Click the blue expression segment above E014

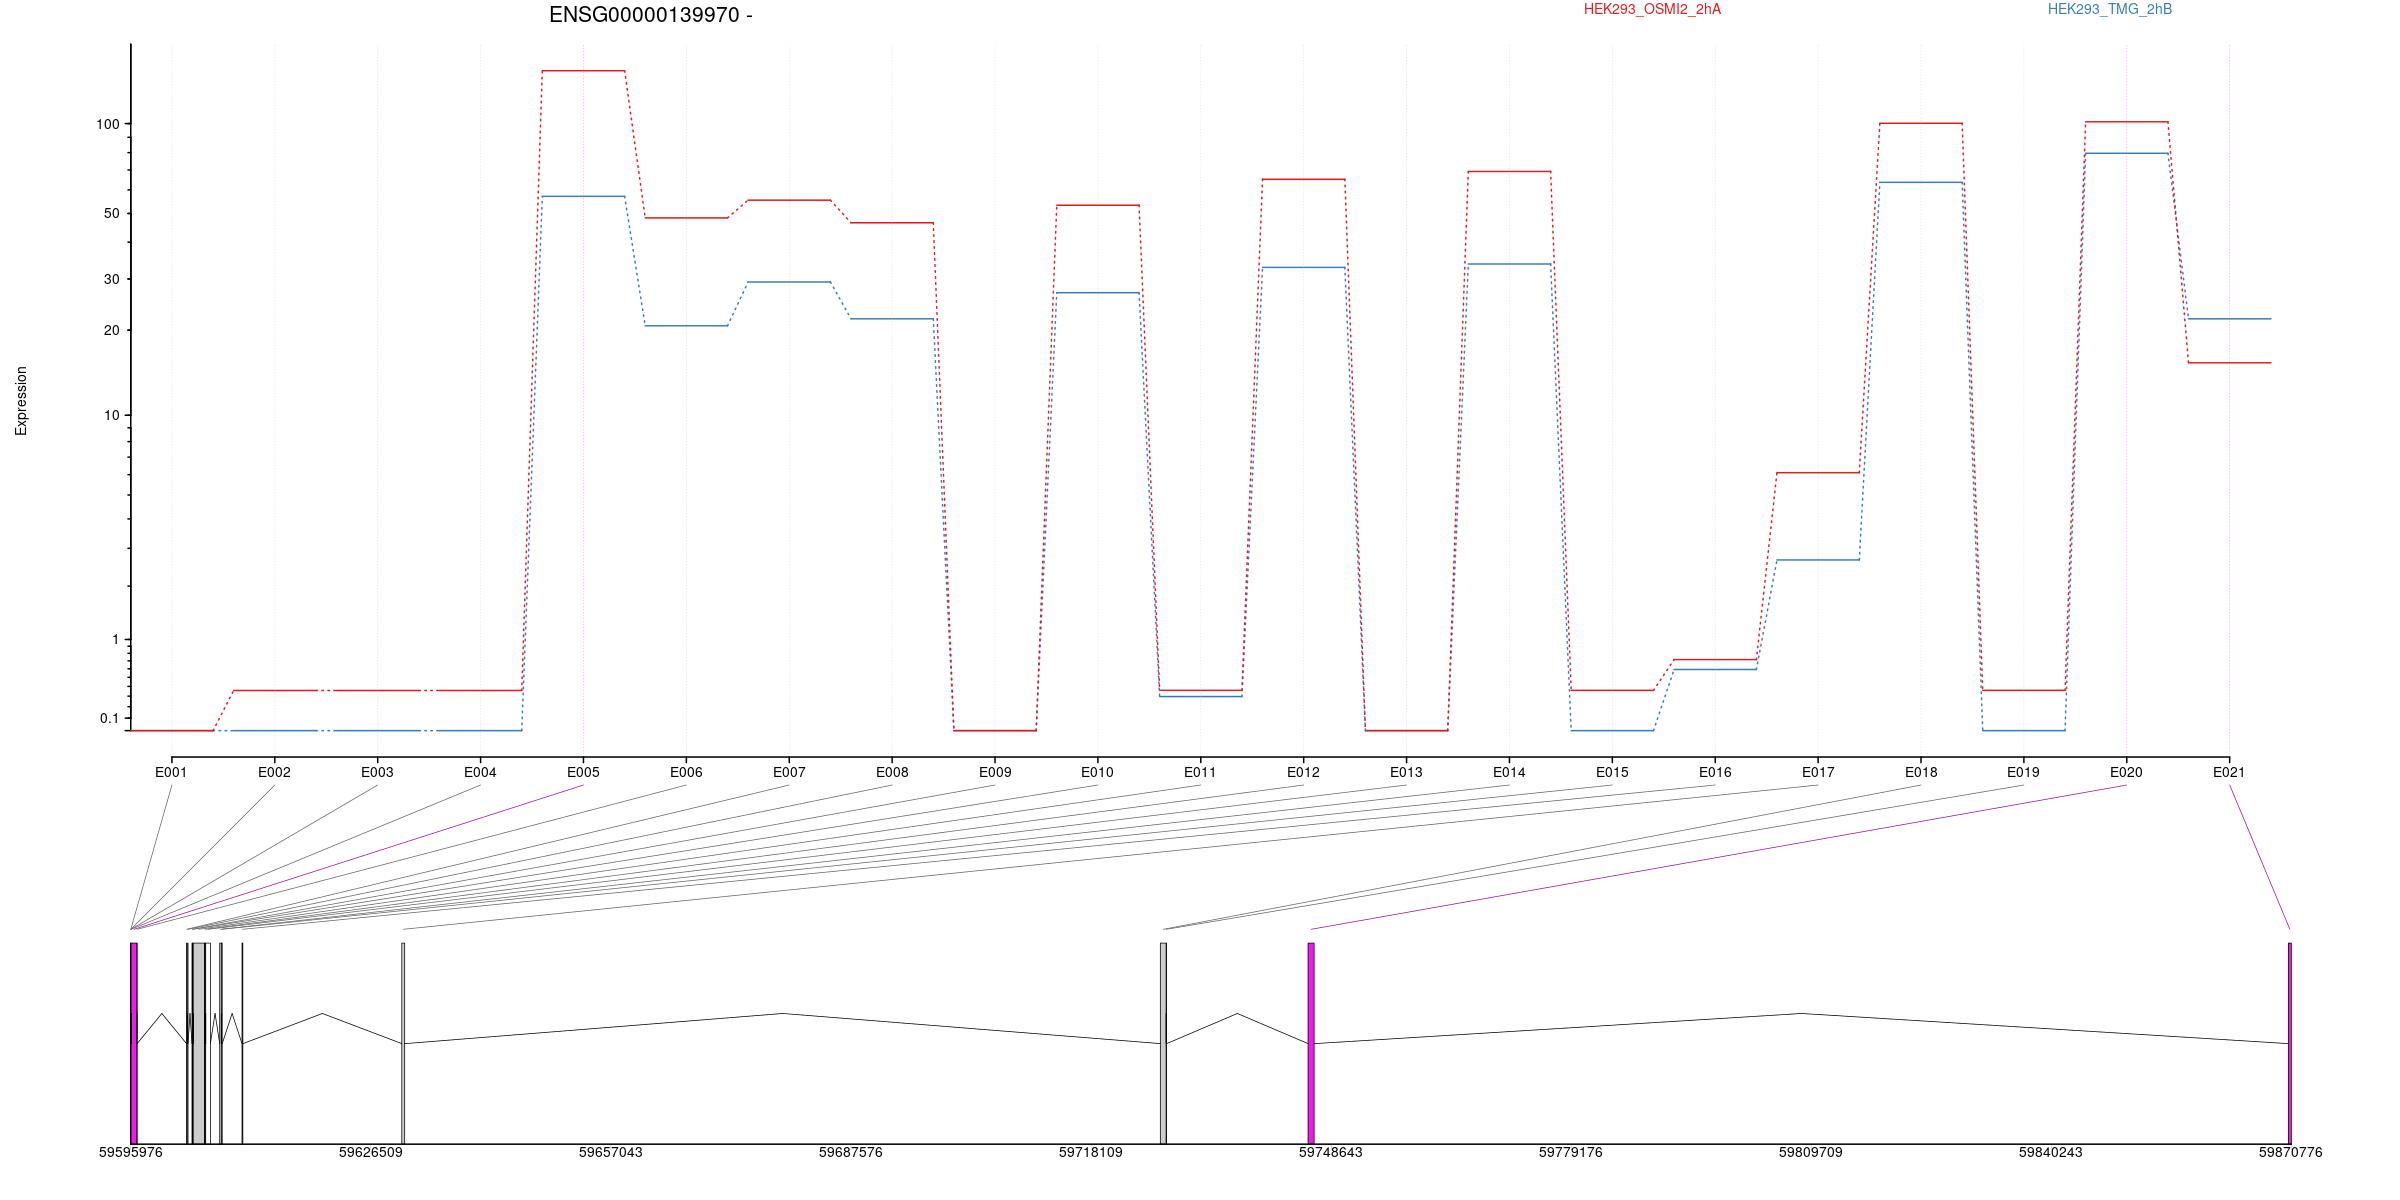(x=1509, y=264)
